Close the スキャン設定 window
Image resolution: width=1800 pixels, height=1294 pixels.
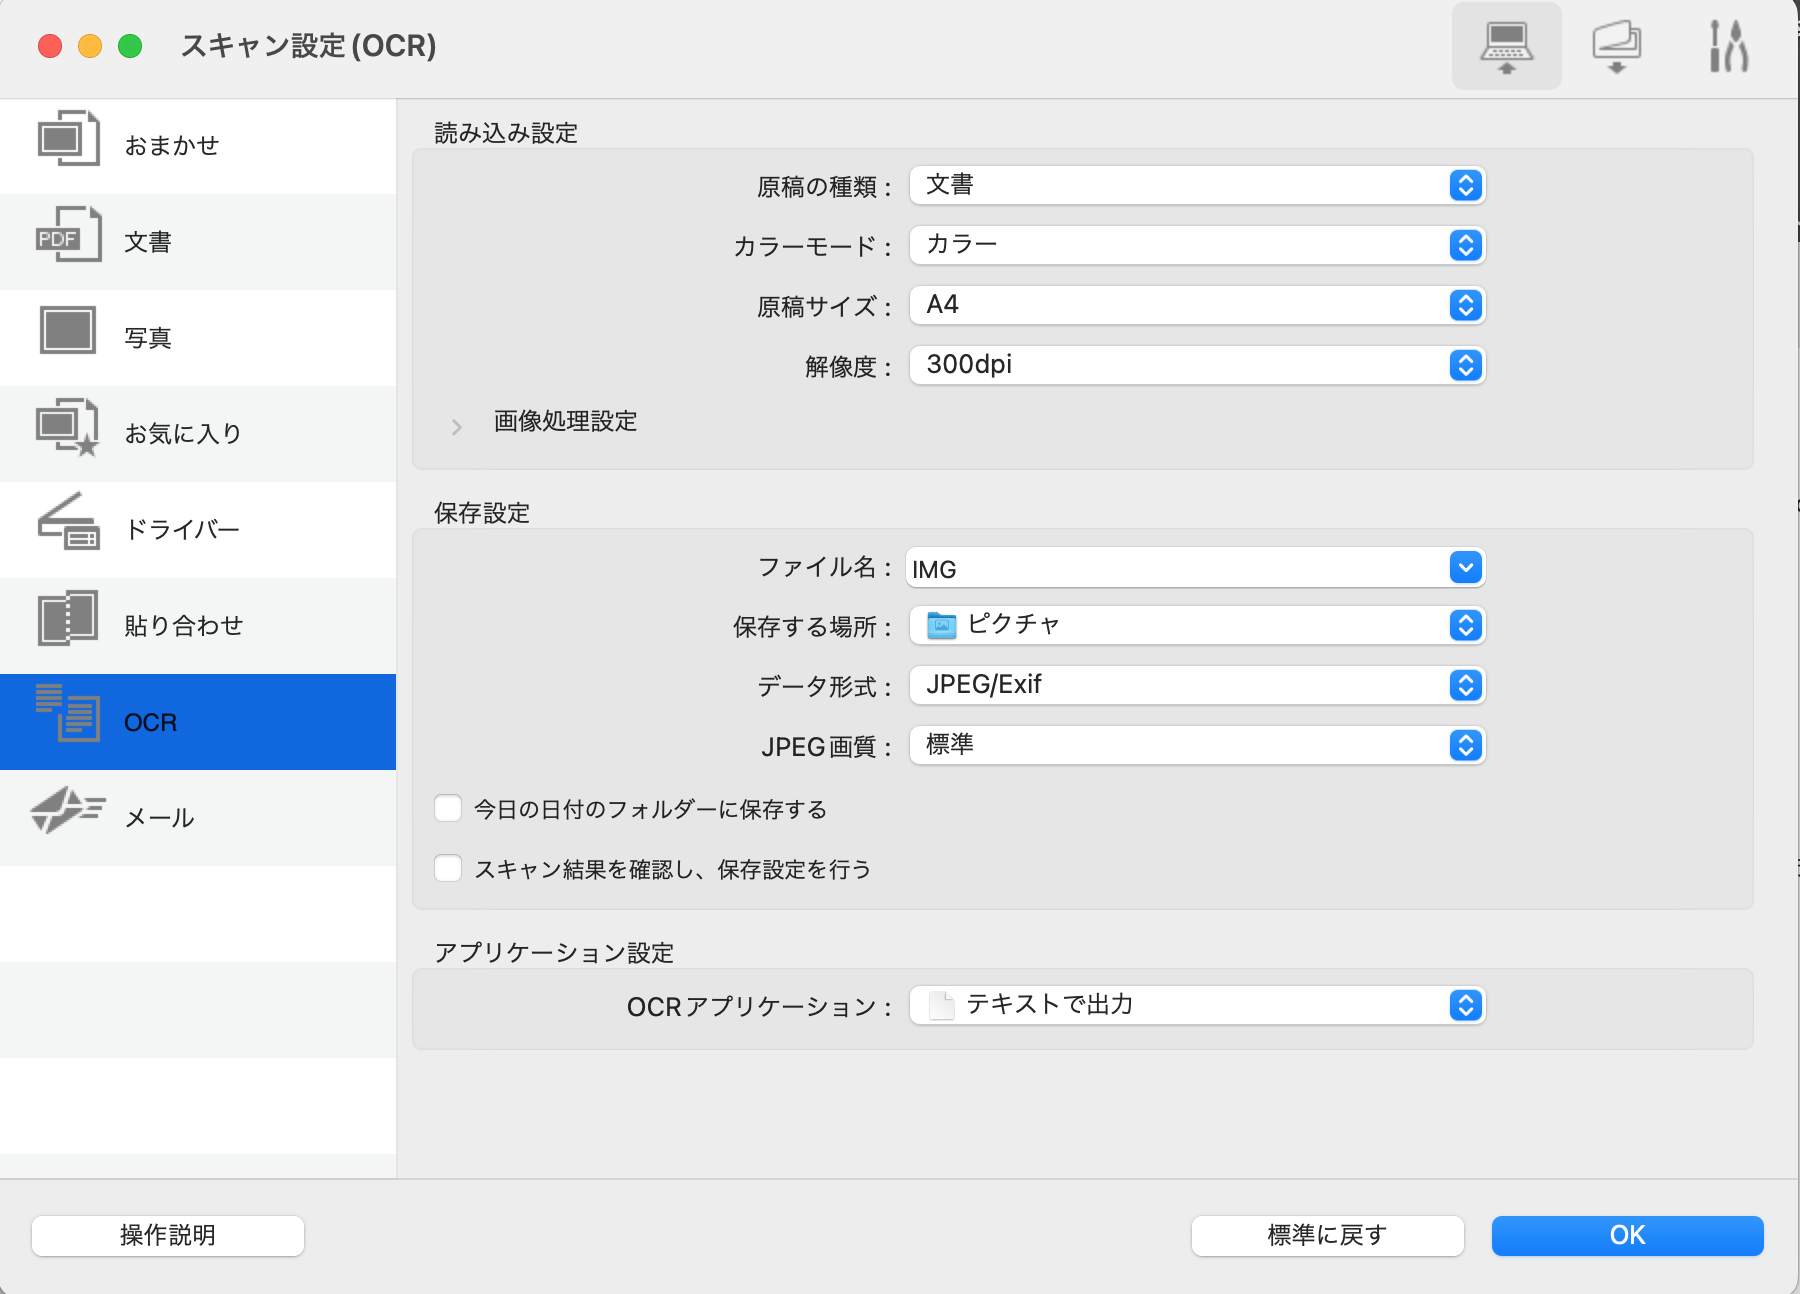(x=50, y=46)
